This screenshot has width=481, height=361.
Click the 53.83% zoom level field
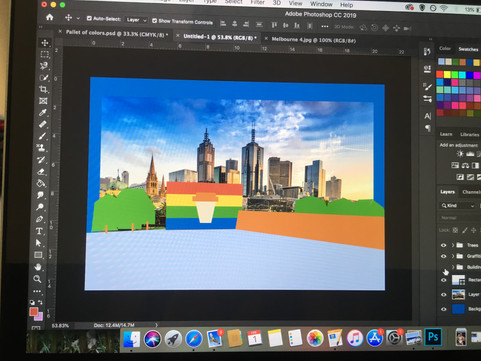pyautogui.click(x=60, y=325)
